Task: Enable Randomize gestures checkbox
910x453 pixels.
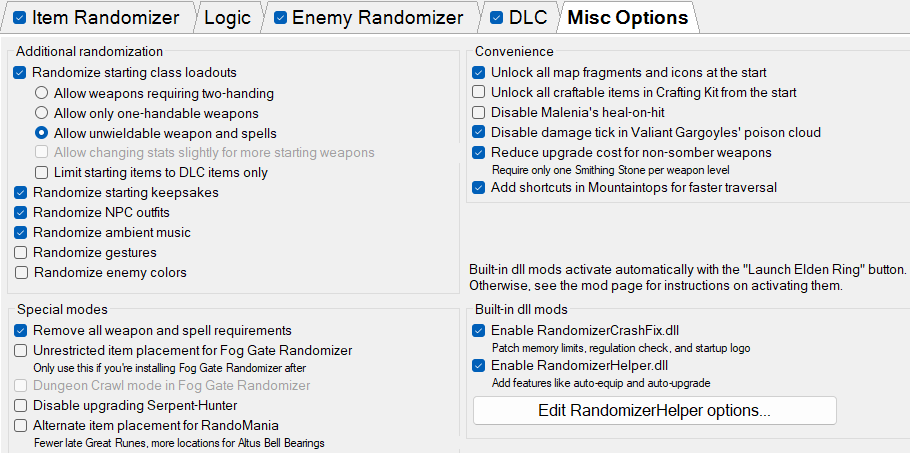Action: pos(21,252)
